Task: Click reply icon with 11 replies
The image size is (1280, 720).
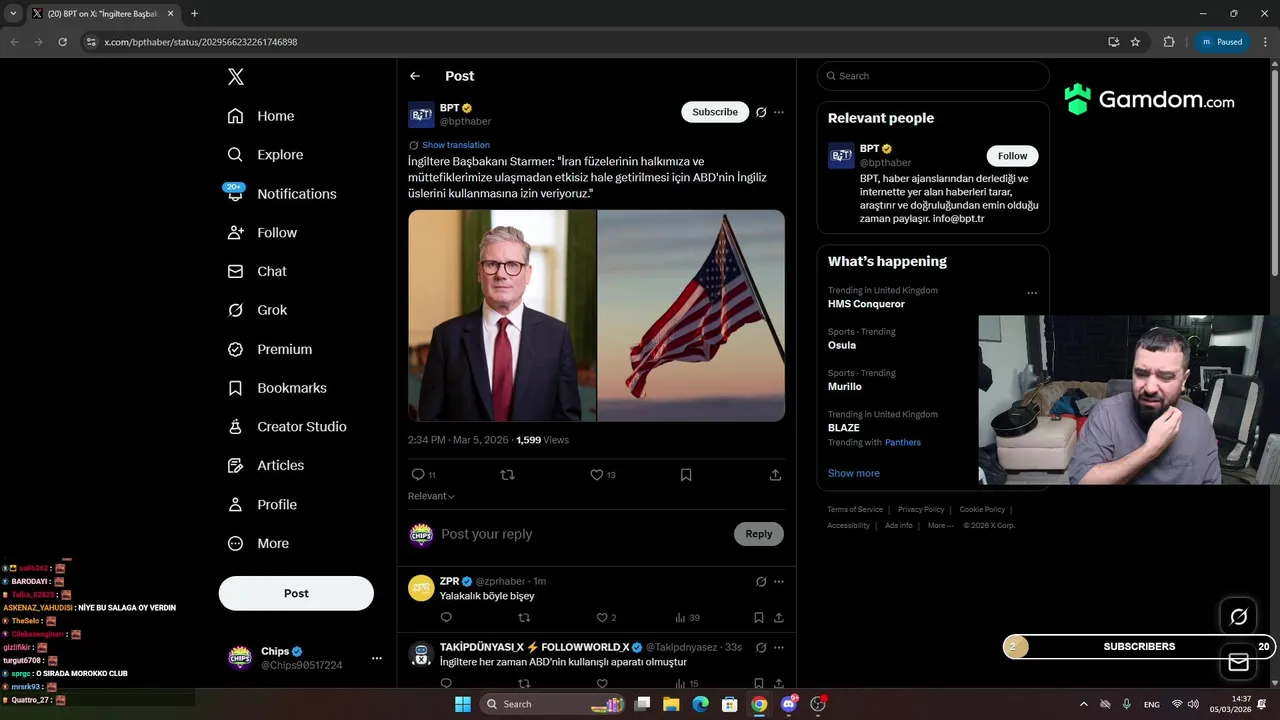Action: (418, 475)
